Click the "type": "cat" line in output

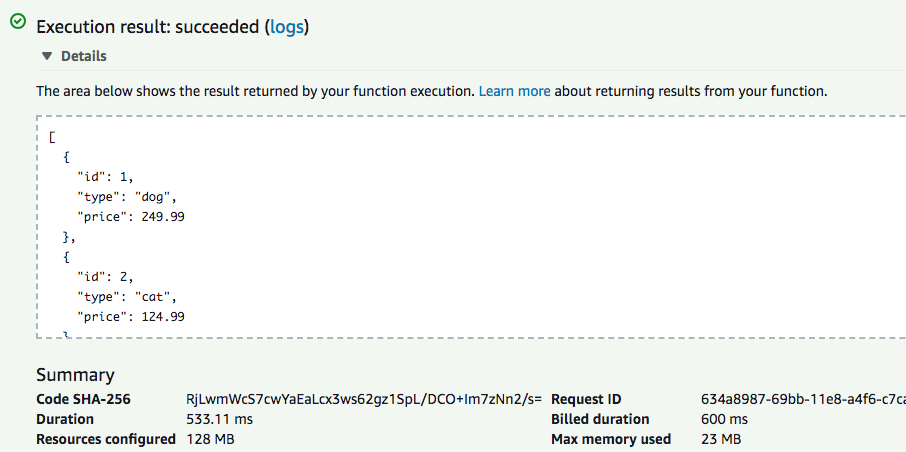pos(126,297)
